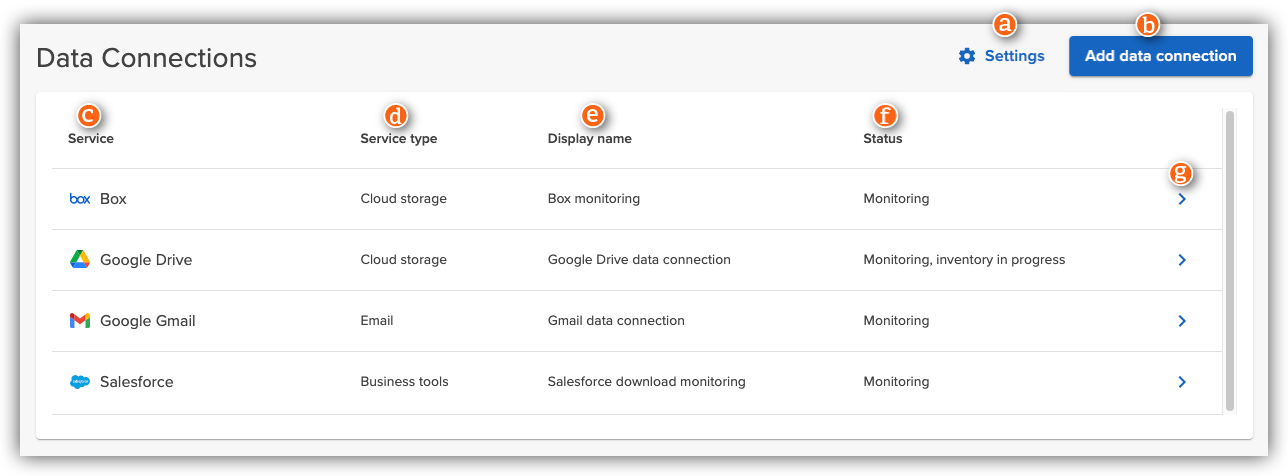
Task: Select the Salesforce service name
Action: [x=137, y=382]
